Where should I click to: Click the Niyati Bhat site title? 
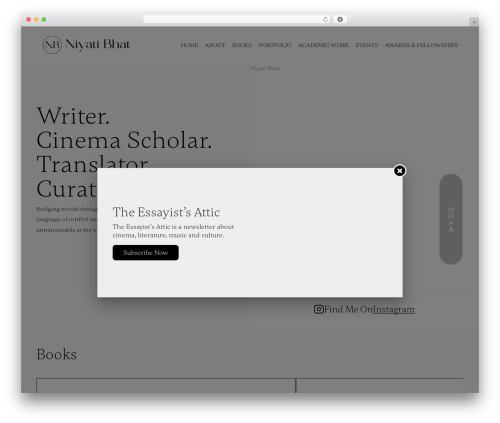(97, 44)
